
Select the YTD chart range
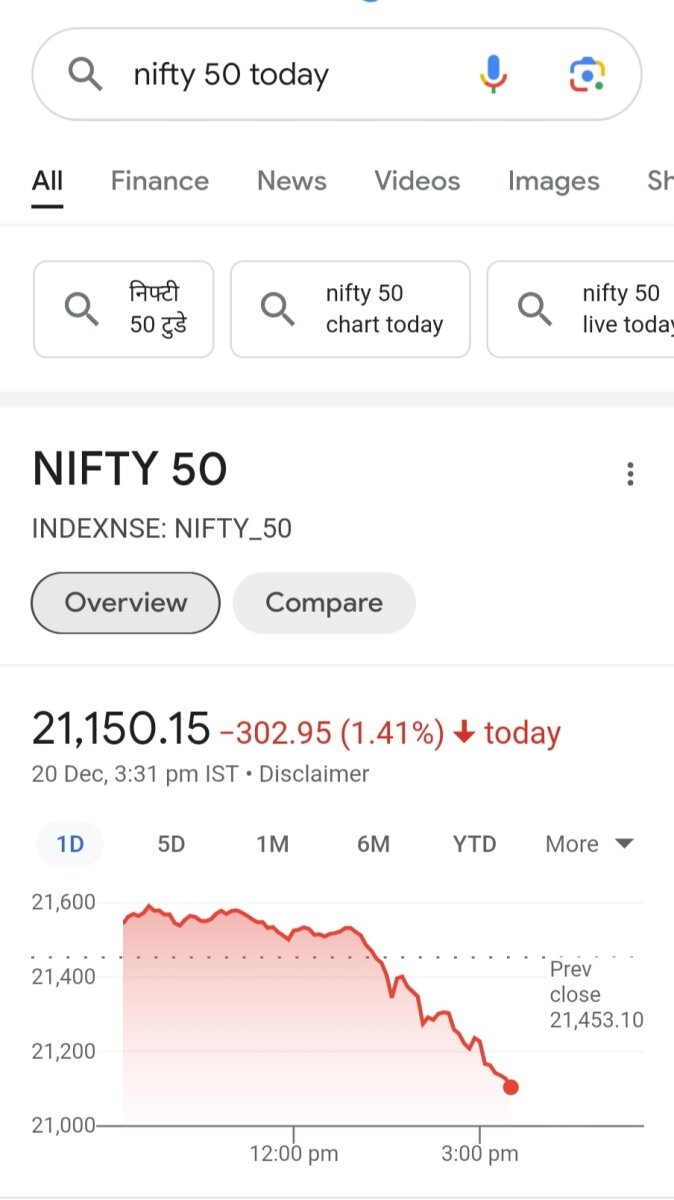coord(474,844)
